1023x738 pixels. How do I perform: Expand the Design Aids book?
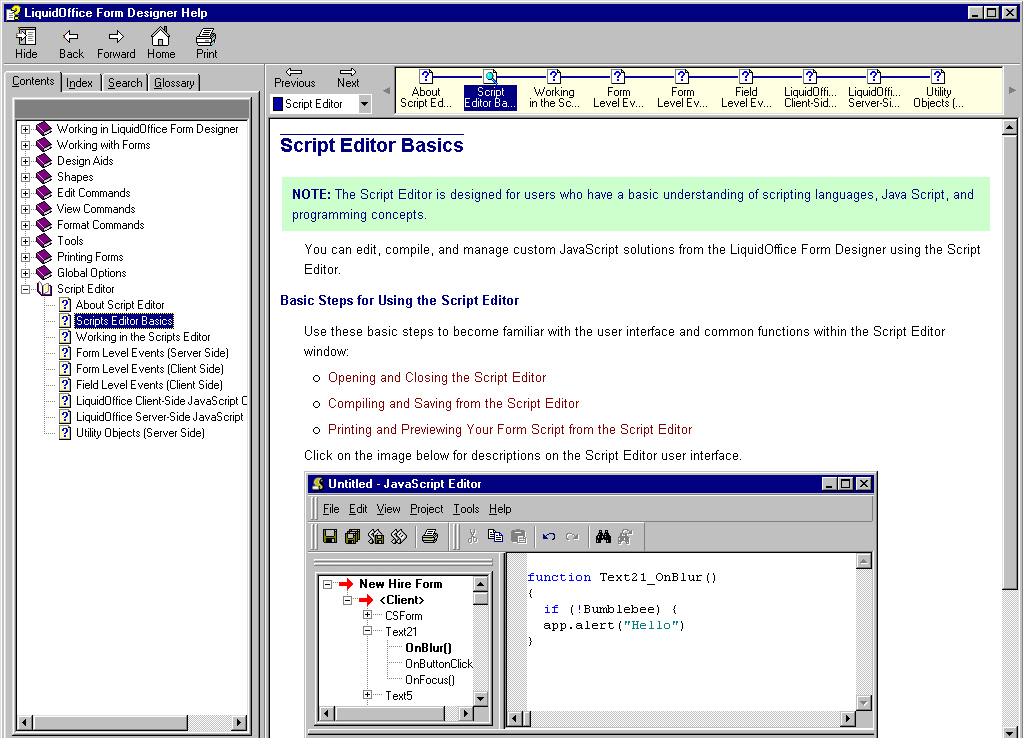(x=25, y=161)
